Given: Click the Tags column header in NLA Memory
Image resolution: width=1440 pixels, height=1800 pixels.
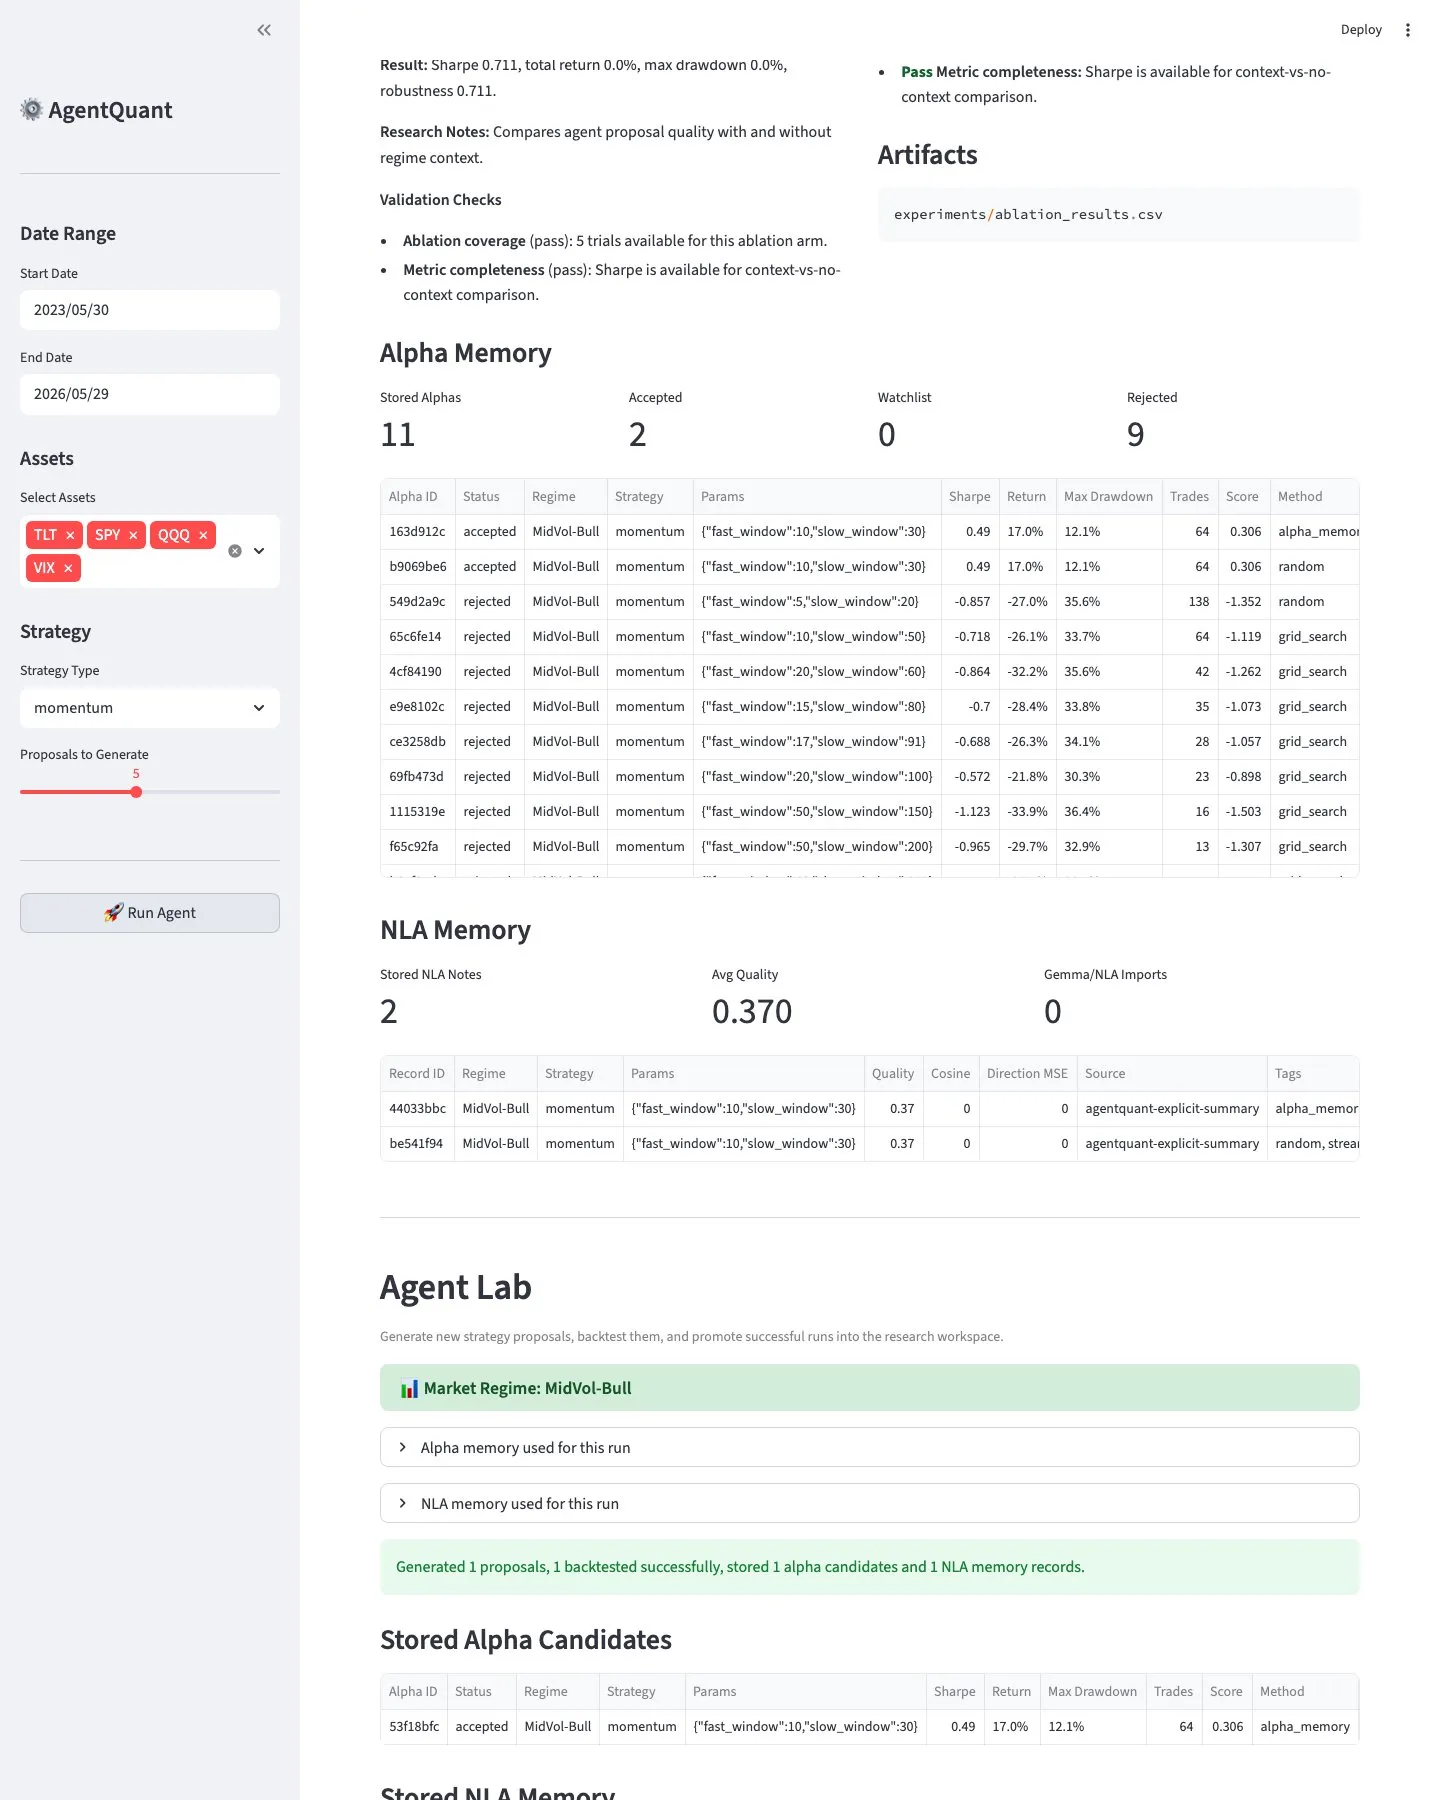Looking at the screenshot, I should 1313,1074.
